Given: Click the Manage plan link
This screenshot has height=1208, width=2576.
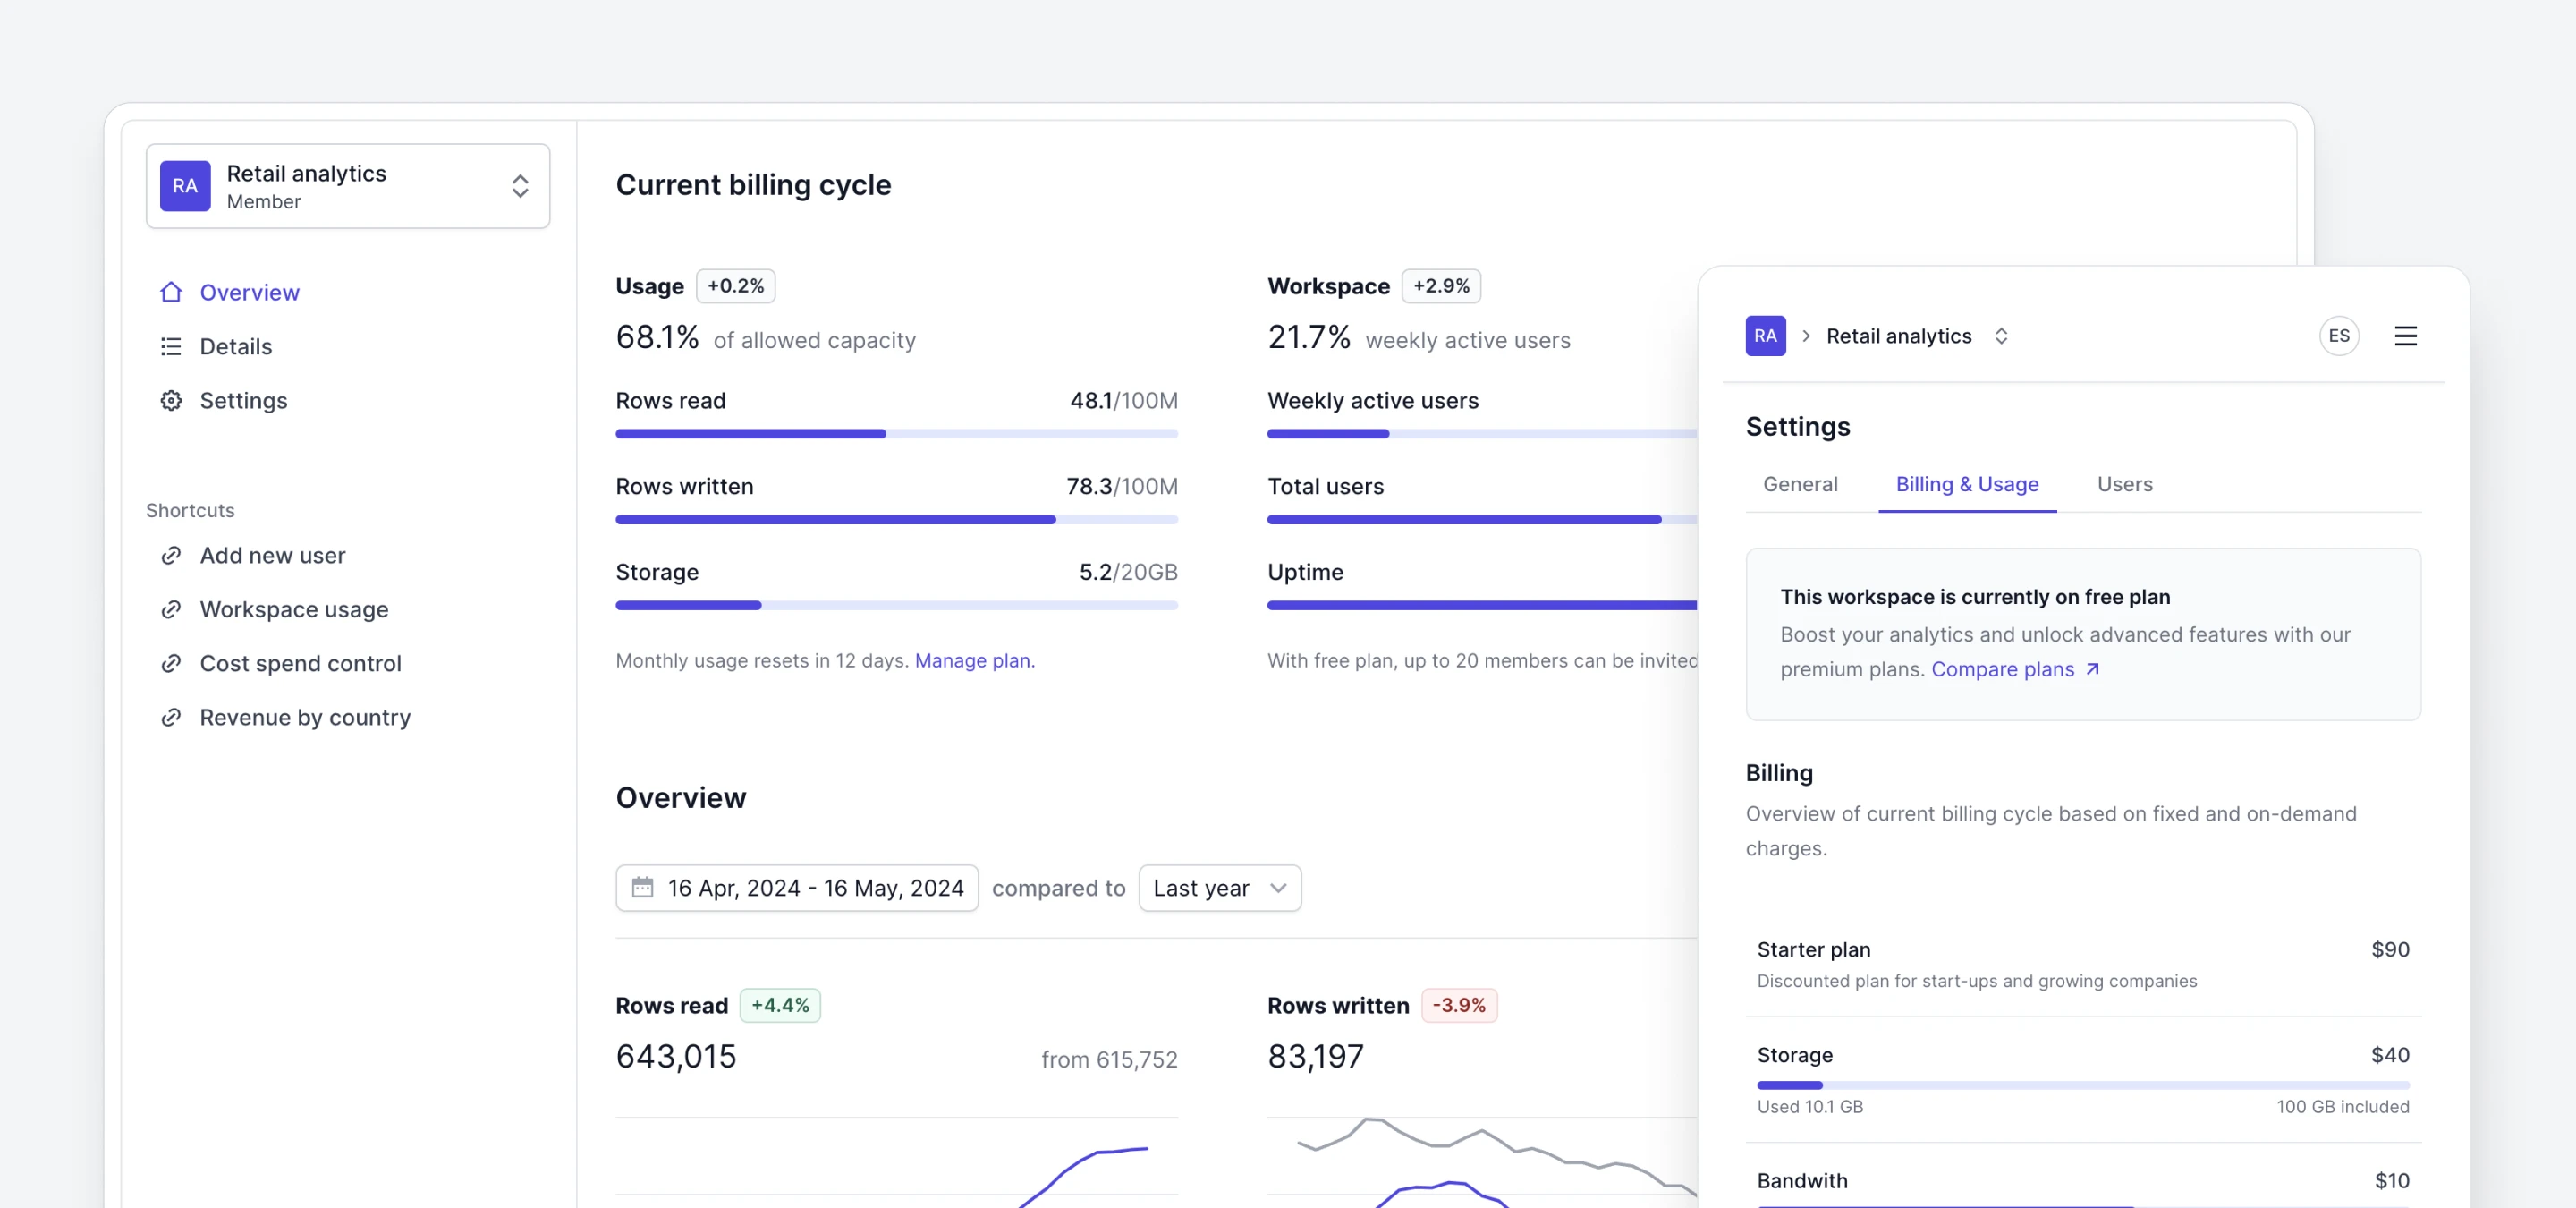Looking at the screenshot, I should (x=971, y=660).
